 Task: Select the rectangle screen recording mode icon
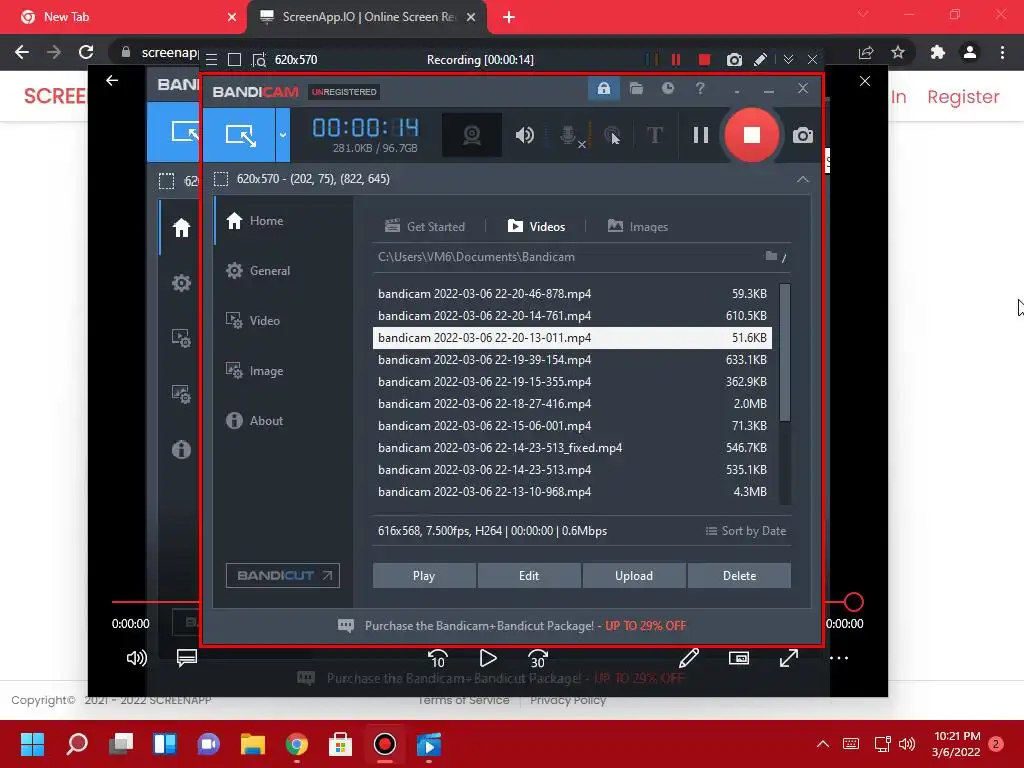tap(240, 135)
